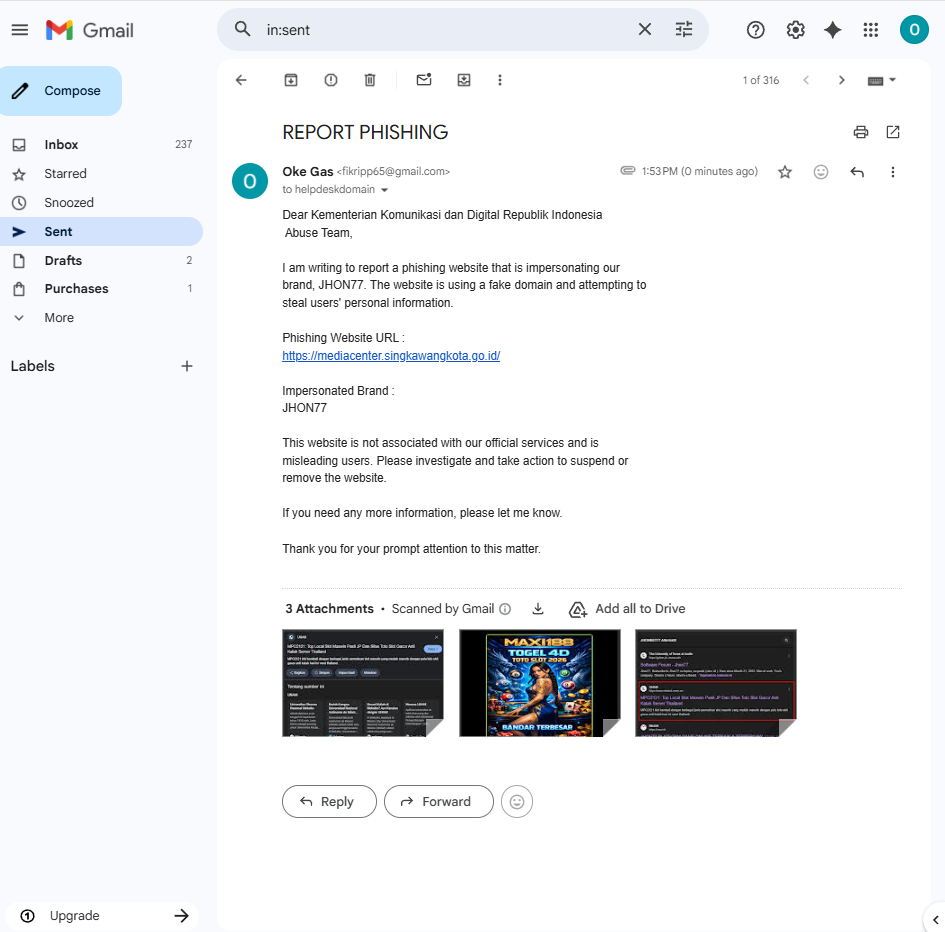Click the sender name Oke Gas
The width and height of the screenshot is (945, 932).
(307, 172)
